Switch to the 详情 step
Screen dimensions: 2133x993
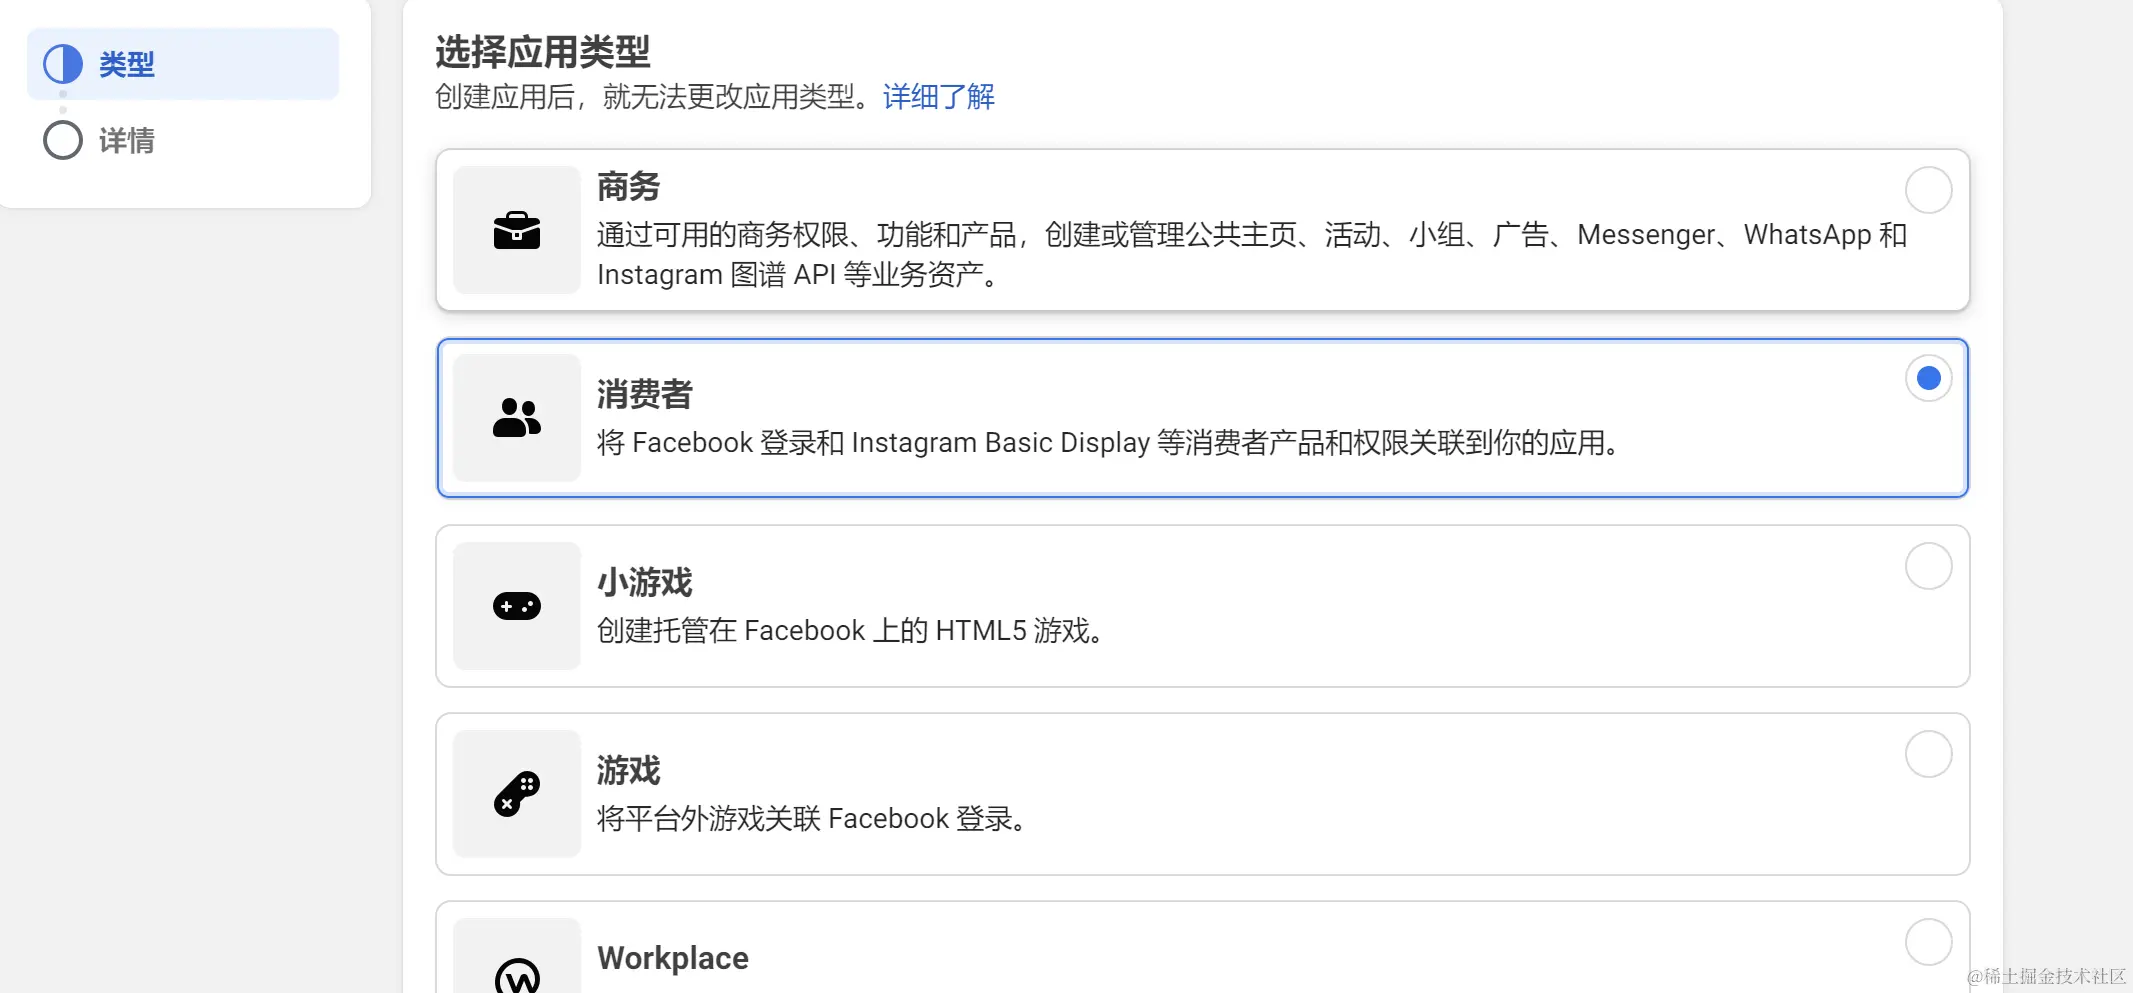127,140
